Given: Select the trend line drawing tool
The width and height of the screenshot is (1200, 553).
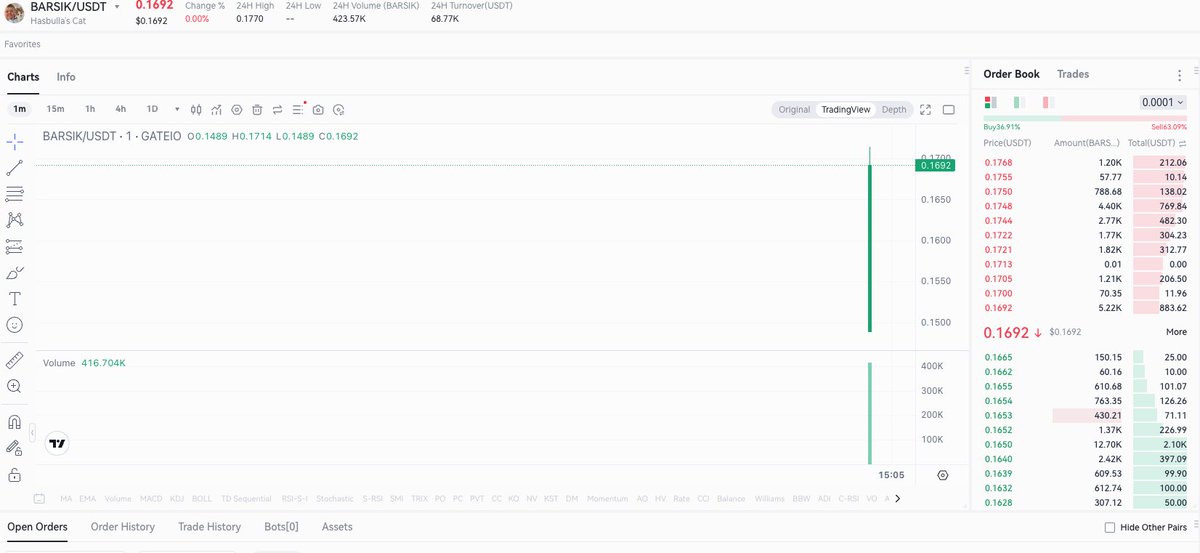Looking at the screenshot, I should 15,167.
